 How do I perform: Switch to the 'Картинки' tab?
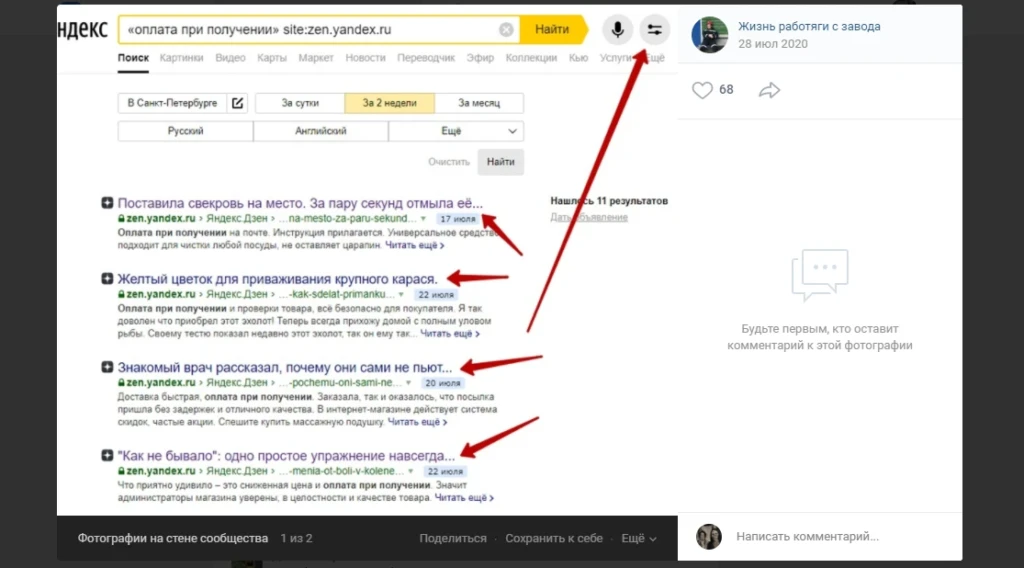pos(182,58)
